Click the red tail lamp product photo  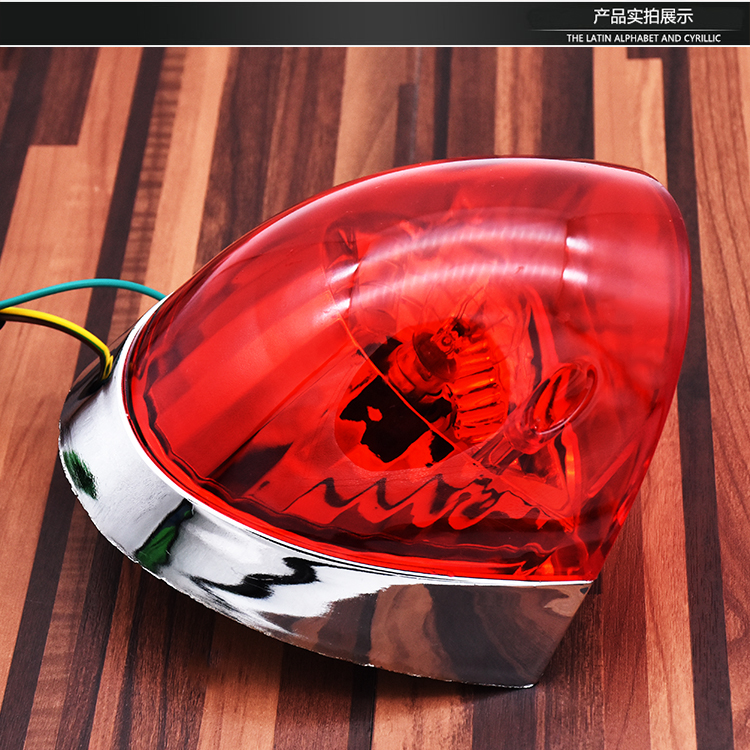(375, 398)
